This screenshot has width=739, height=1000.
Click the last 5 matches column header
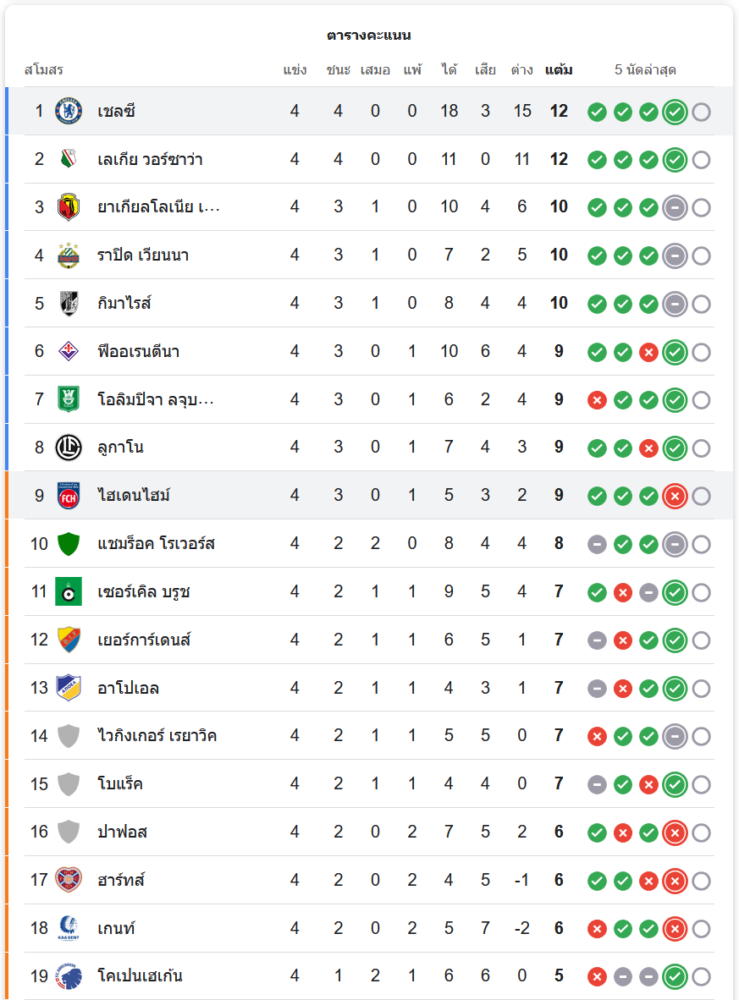645,70
